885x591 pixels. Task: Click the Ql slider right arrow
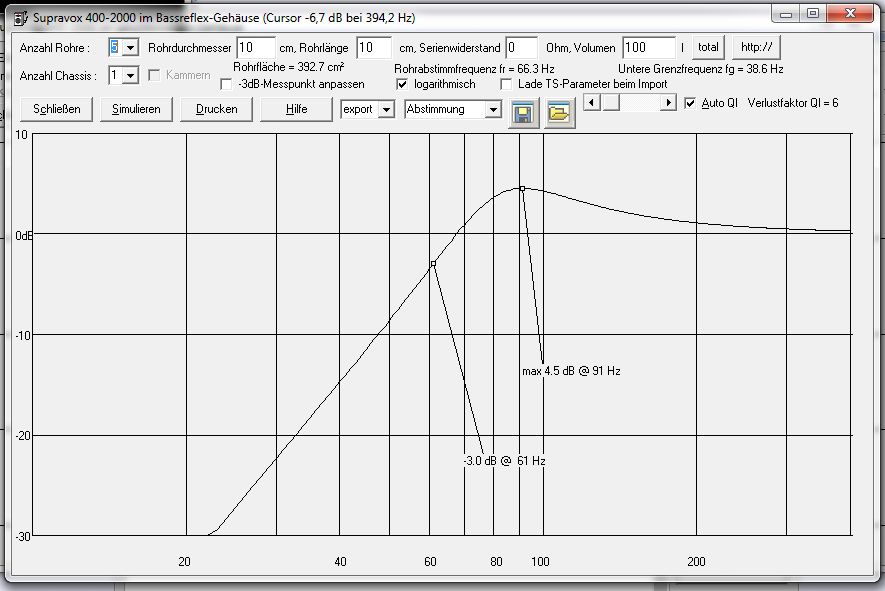[668, 103]
